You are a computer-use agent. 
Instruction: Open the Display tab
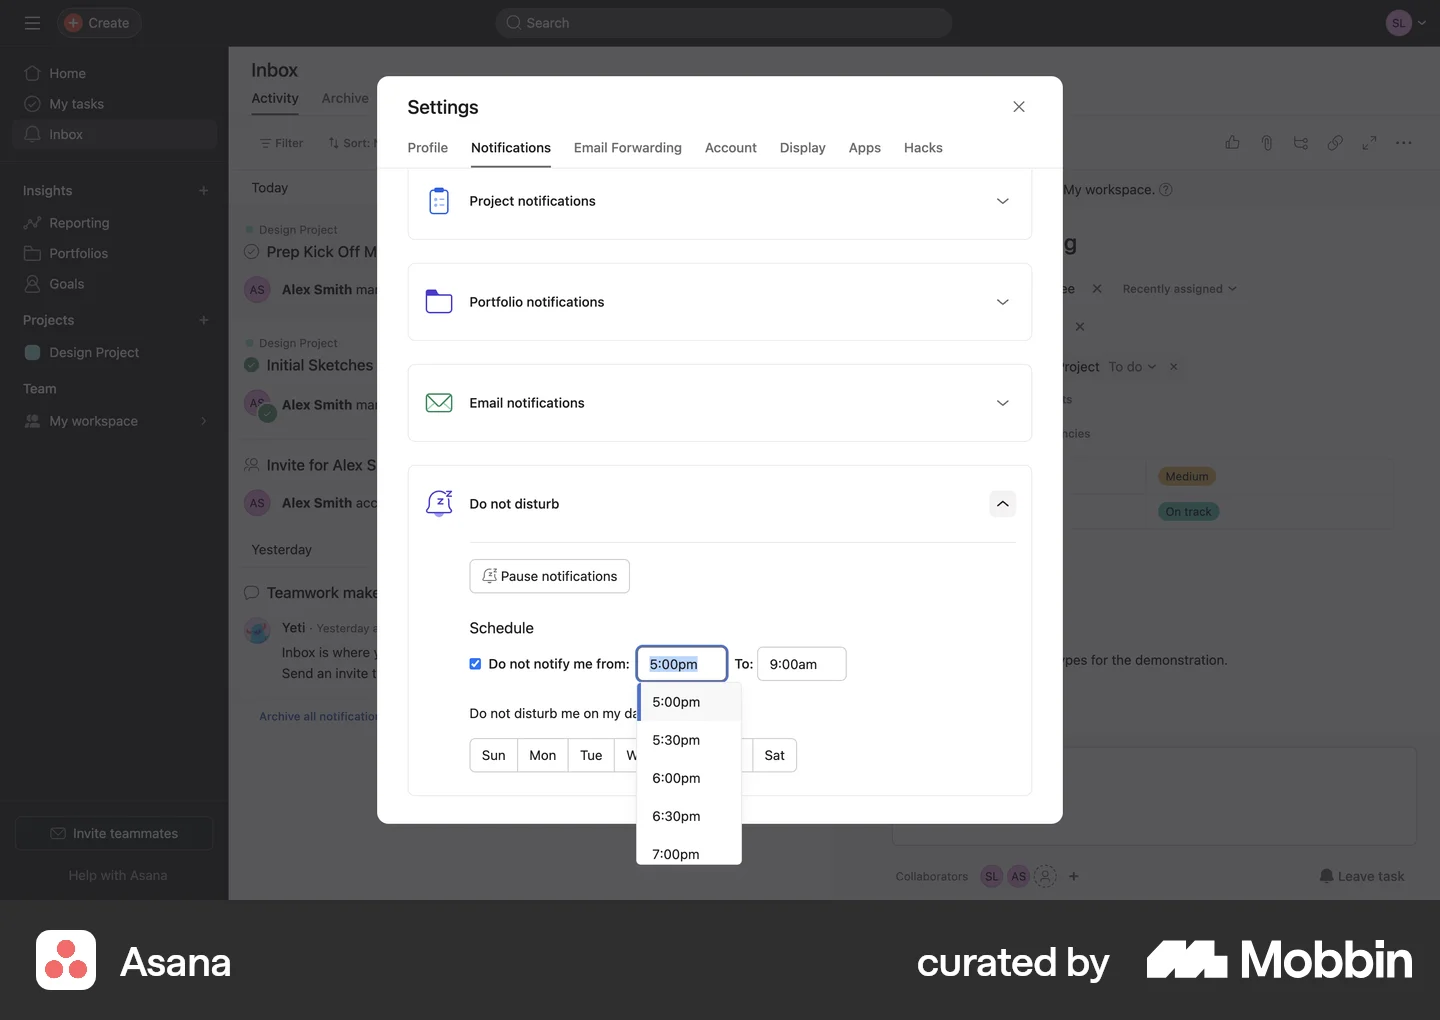[803, 148]
